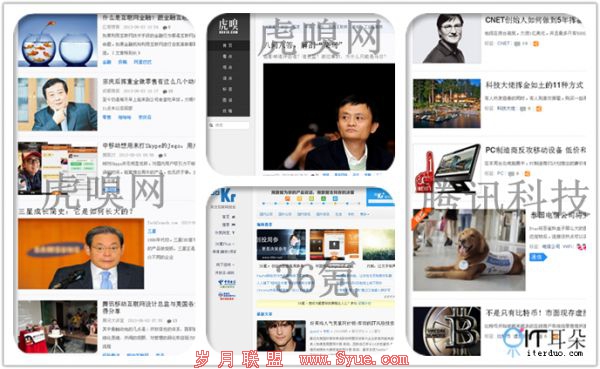The width and height of the screenshot is (600, 369).
Task: Click the yellow square icon in 36Kr header
Action: click(300, 199)
